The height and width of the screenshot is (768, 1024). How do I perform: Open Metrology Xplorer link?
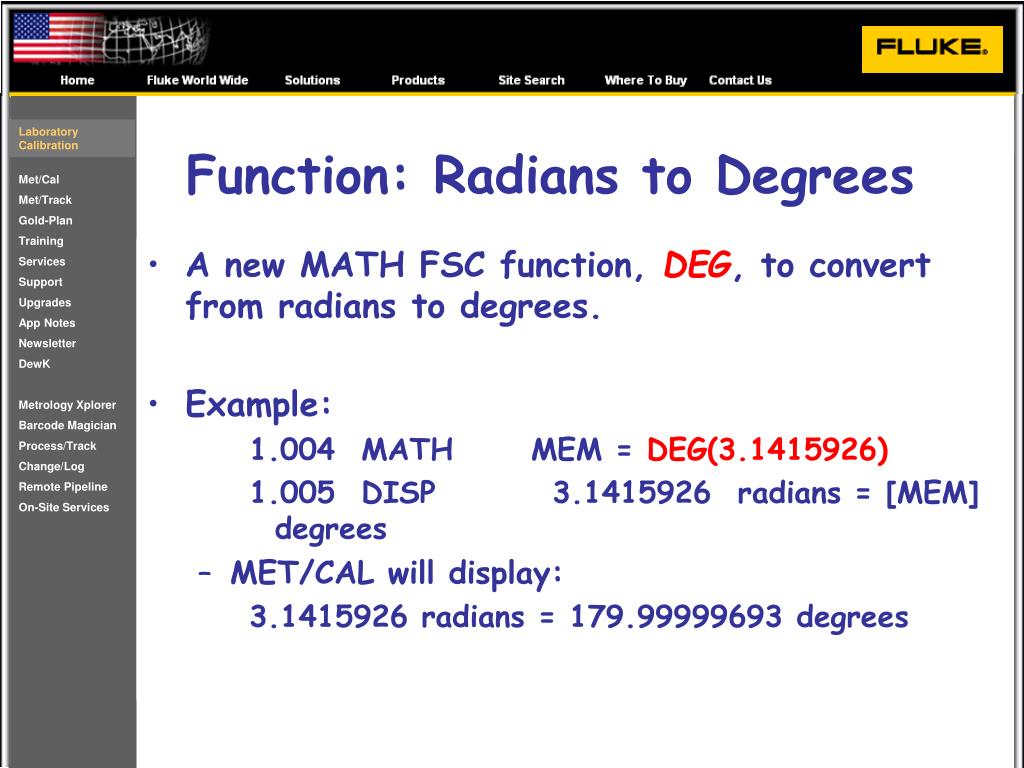coord(67,405)
